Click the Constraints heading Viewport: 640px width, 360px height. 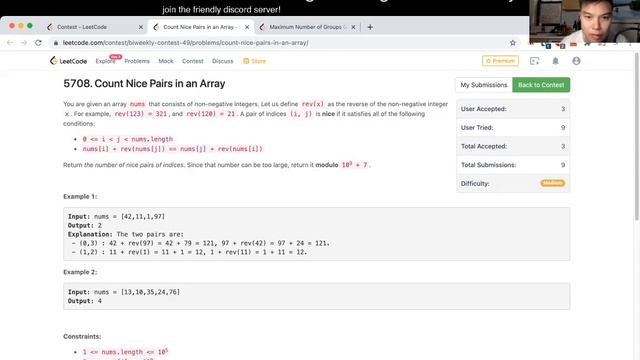82,337
